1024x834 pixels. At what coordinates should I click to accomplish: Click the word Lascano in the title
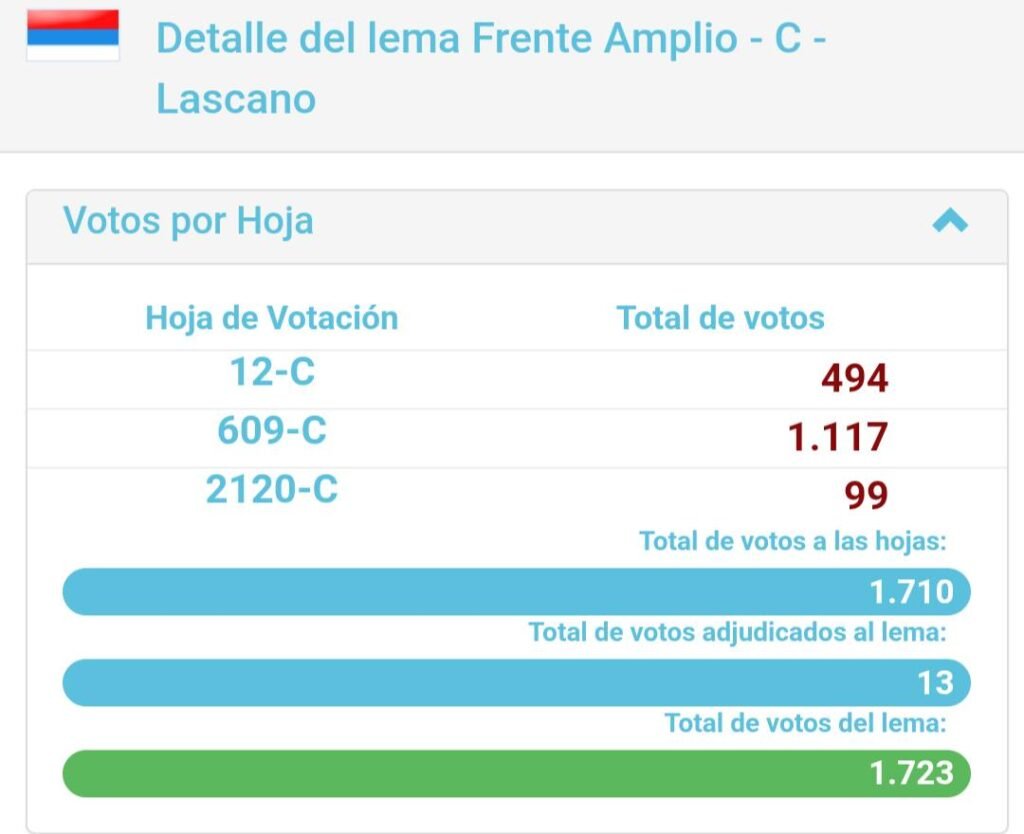click(x=236, y=99)
